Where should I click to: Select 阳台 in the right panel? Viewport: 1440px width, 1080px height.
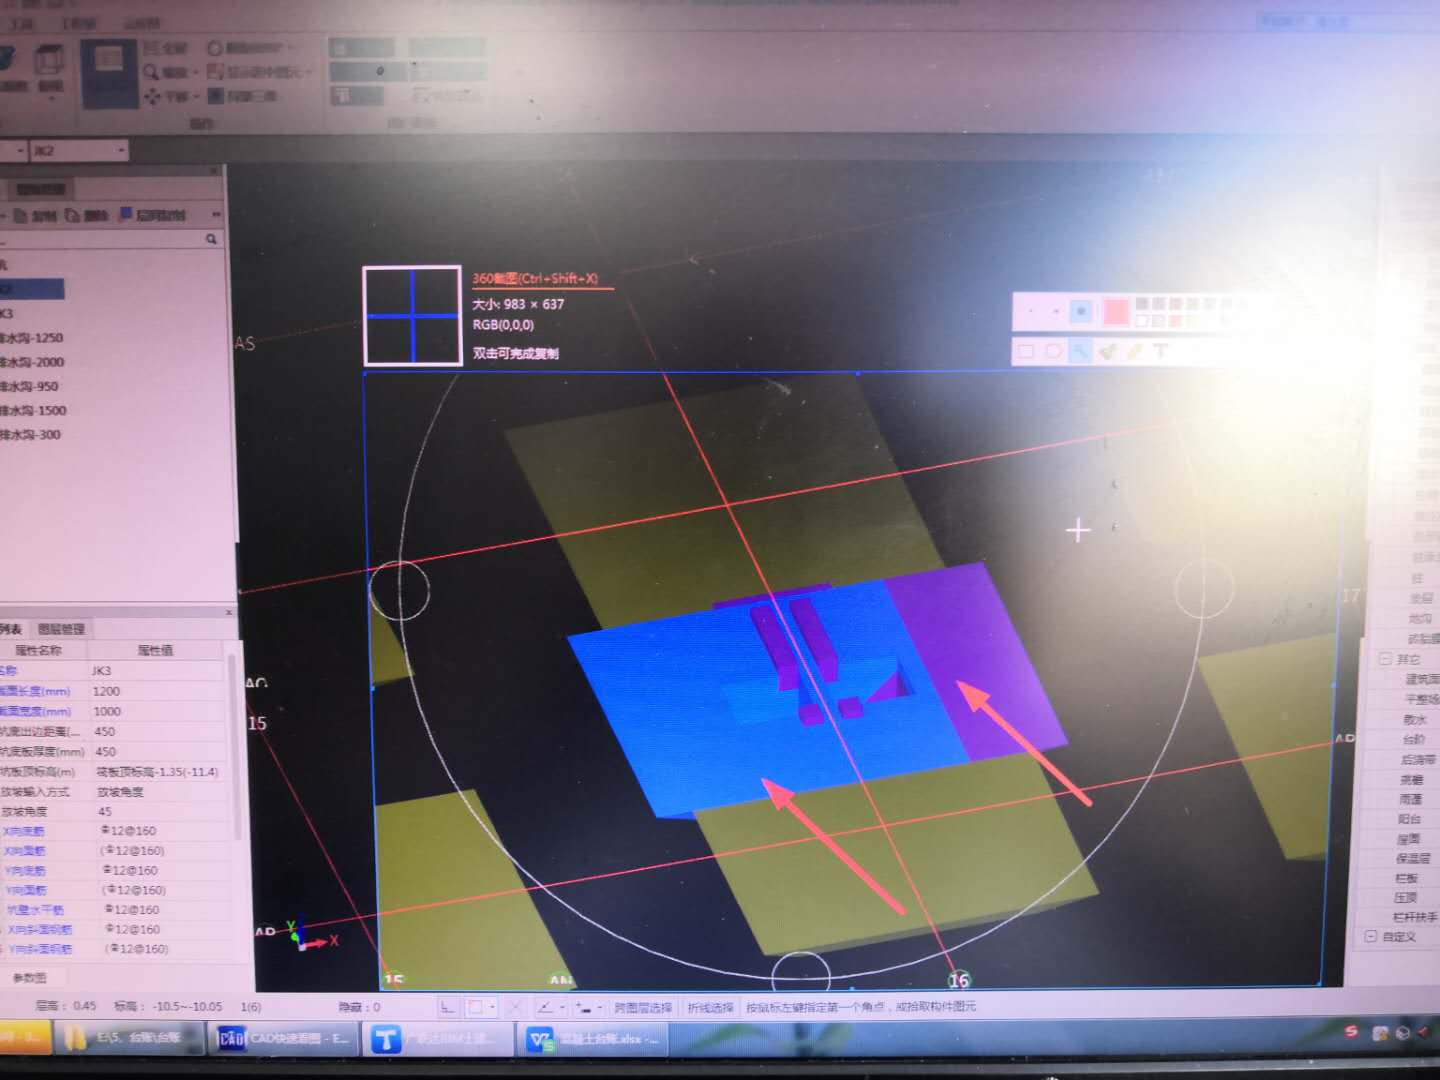point(1409,819)
